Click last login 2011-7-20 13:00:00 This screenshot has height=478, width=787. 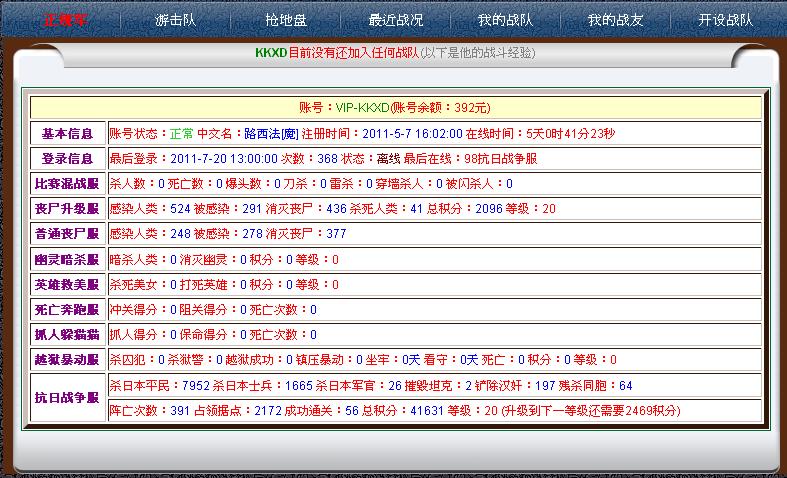224,159
